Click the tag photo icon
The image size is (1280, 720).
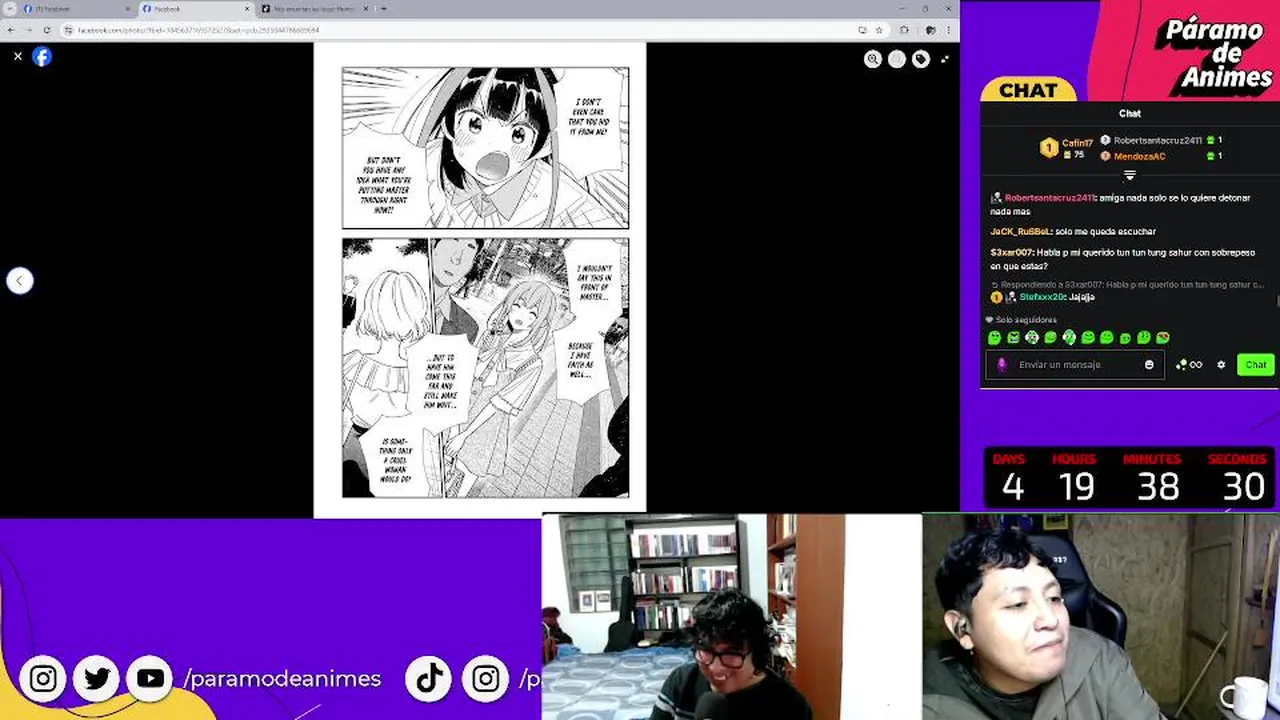tap(921, 59)
